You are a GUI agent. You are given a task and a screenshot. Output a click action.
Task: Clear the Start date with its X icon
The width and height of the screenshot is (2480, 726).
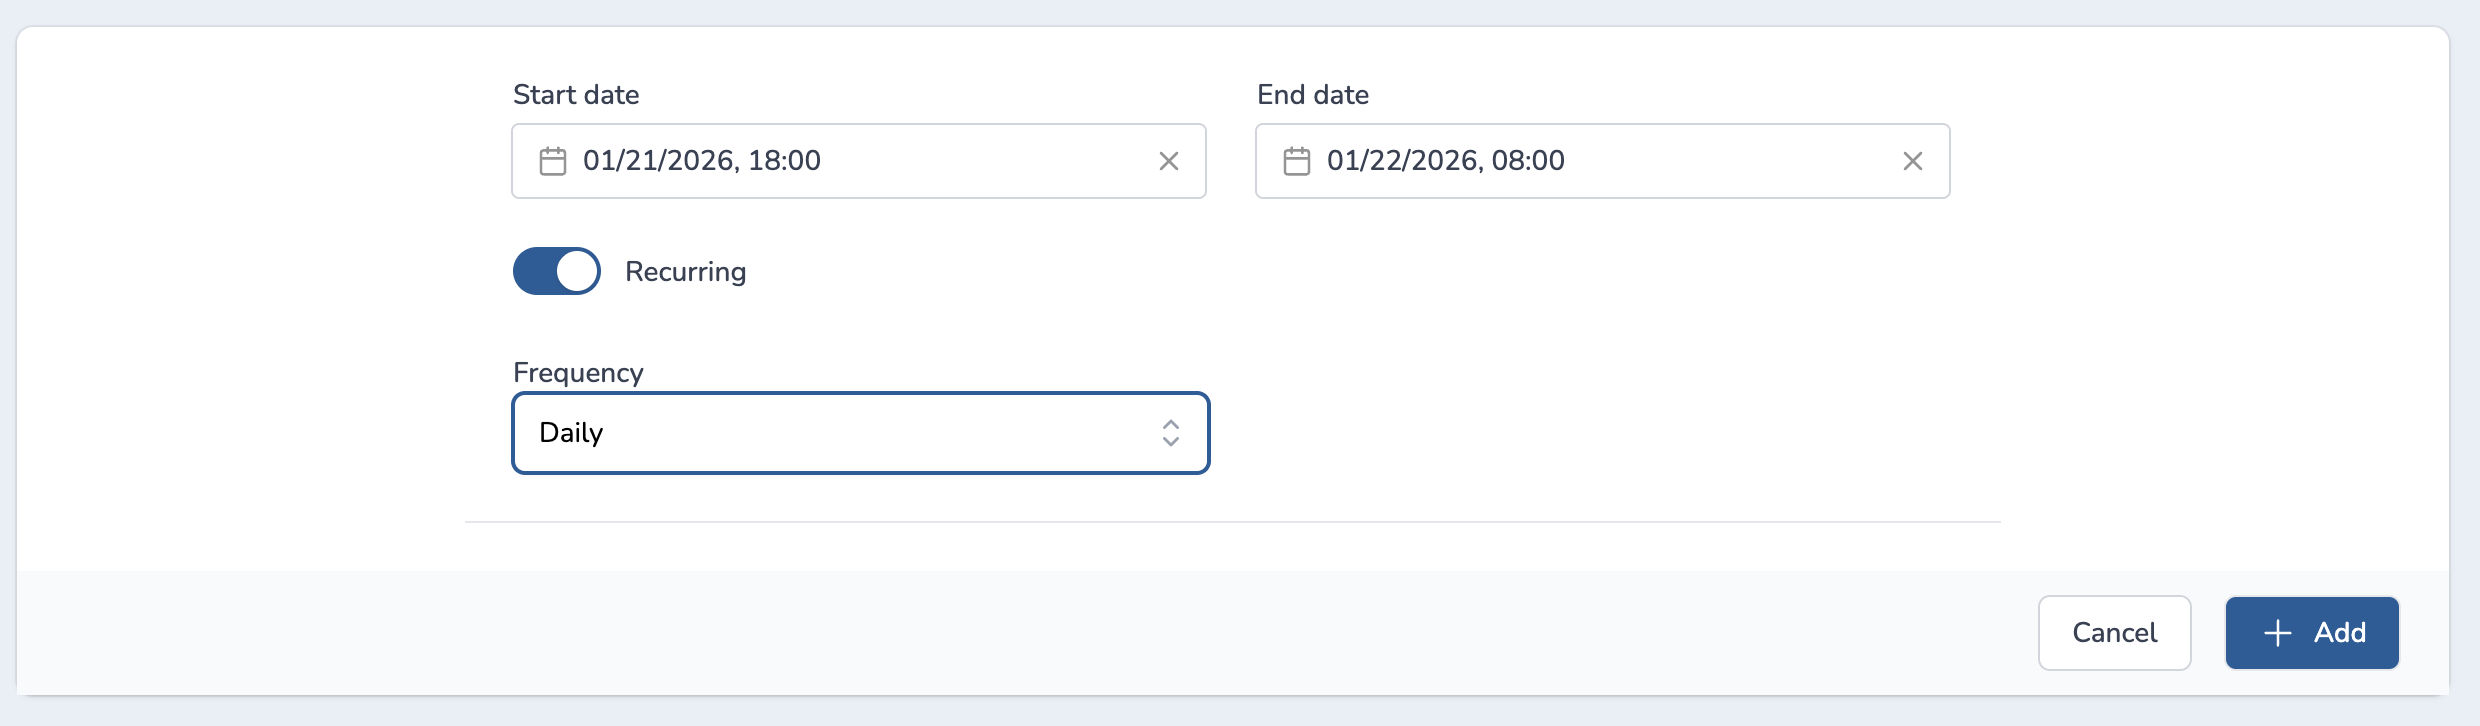click(x=1168, y=161)
